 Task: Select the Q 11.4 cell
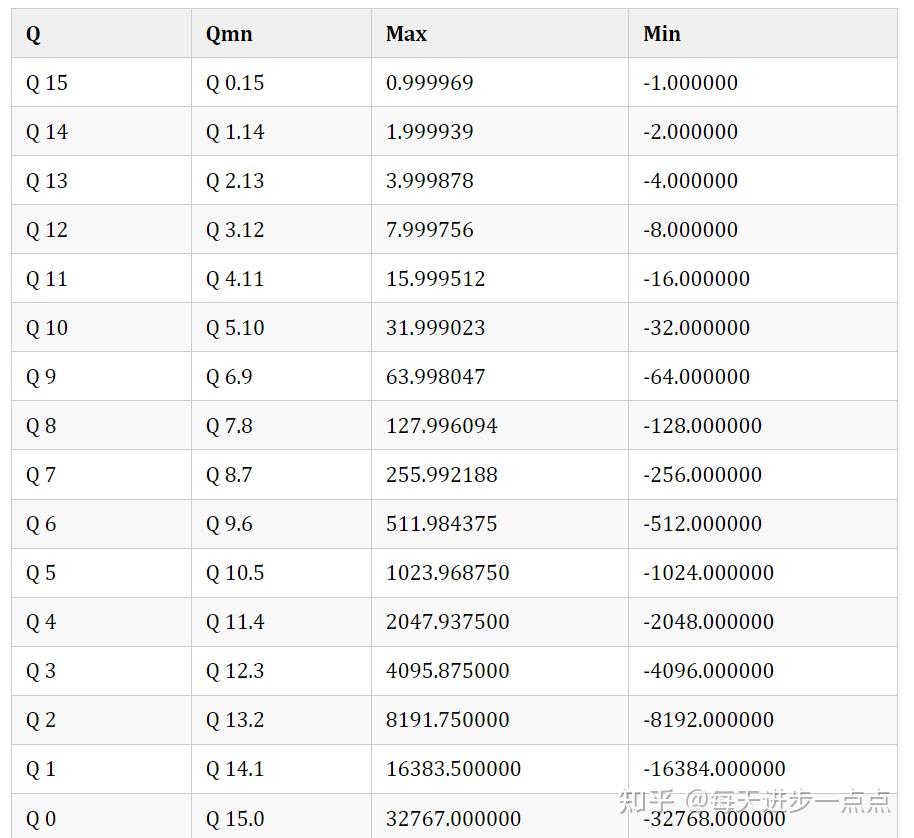tap(235, 622)
